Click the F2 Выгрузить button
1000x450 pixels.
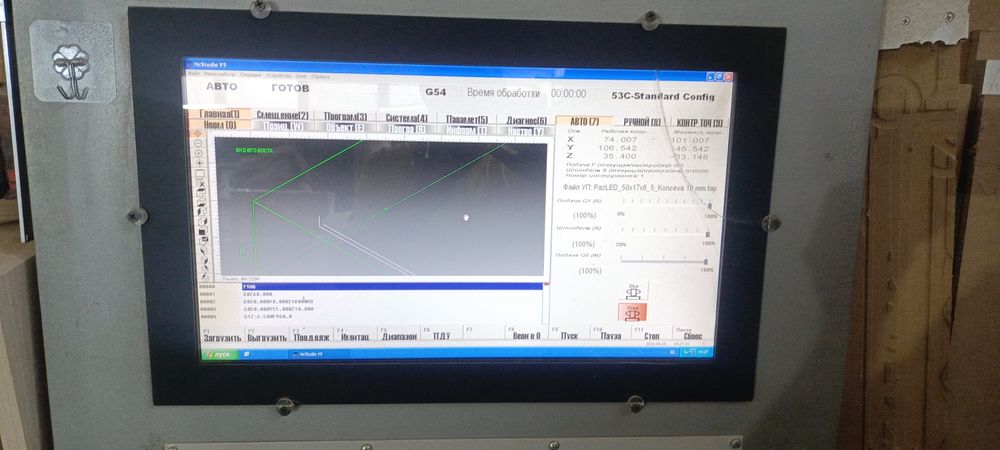click(x=267, y=336)
